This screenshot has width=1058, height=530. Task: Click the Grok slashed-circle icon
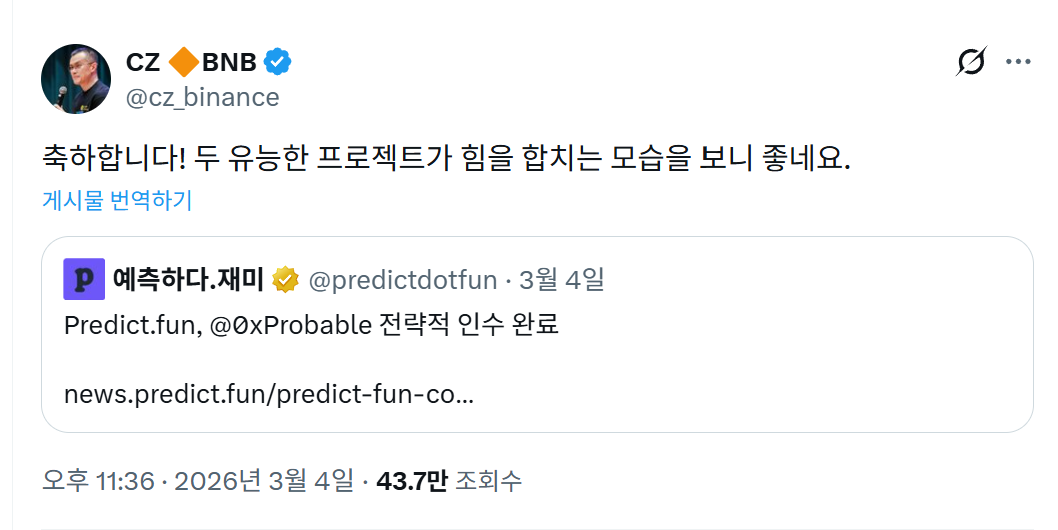click(971, 62)
